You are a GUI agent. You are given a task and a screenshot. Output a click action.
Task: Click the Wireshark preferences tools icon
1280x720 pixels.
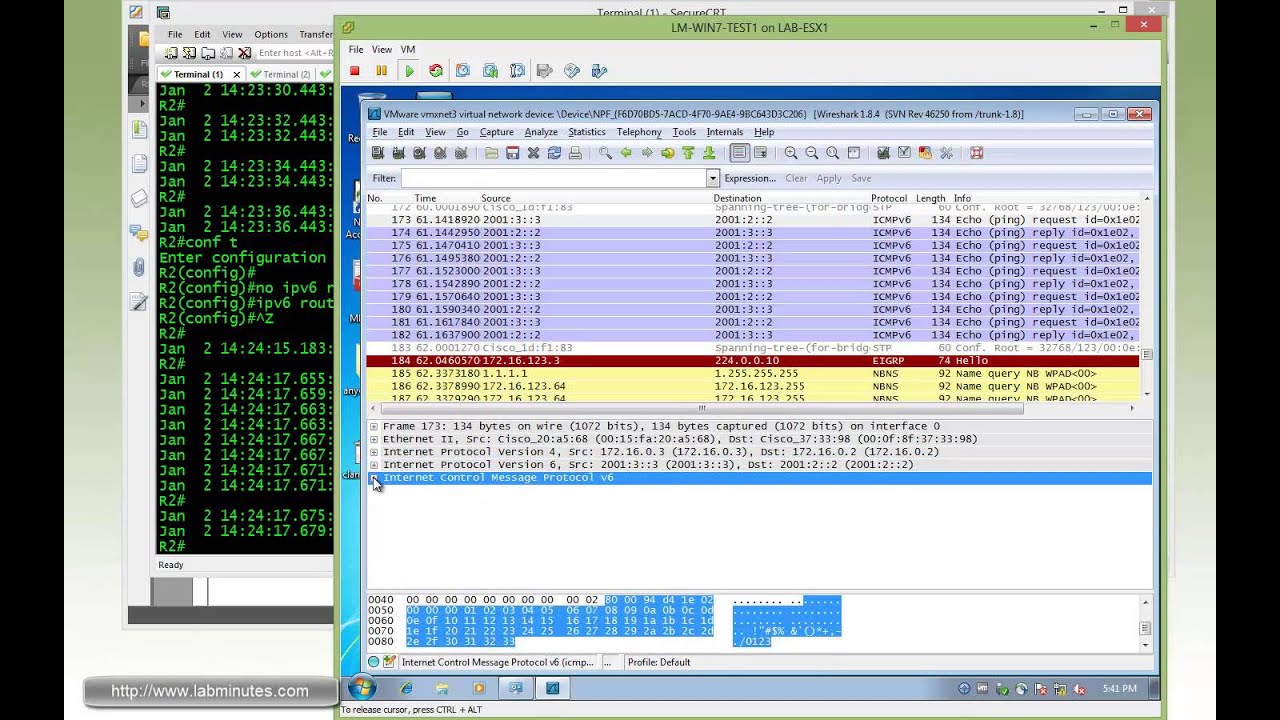click(x=946, y=153)
